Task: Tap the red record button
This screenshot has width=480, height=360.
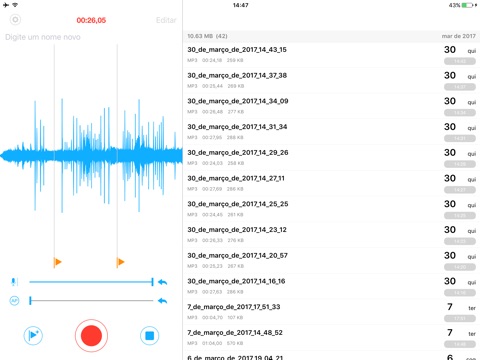Action: [91, 336]
